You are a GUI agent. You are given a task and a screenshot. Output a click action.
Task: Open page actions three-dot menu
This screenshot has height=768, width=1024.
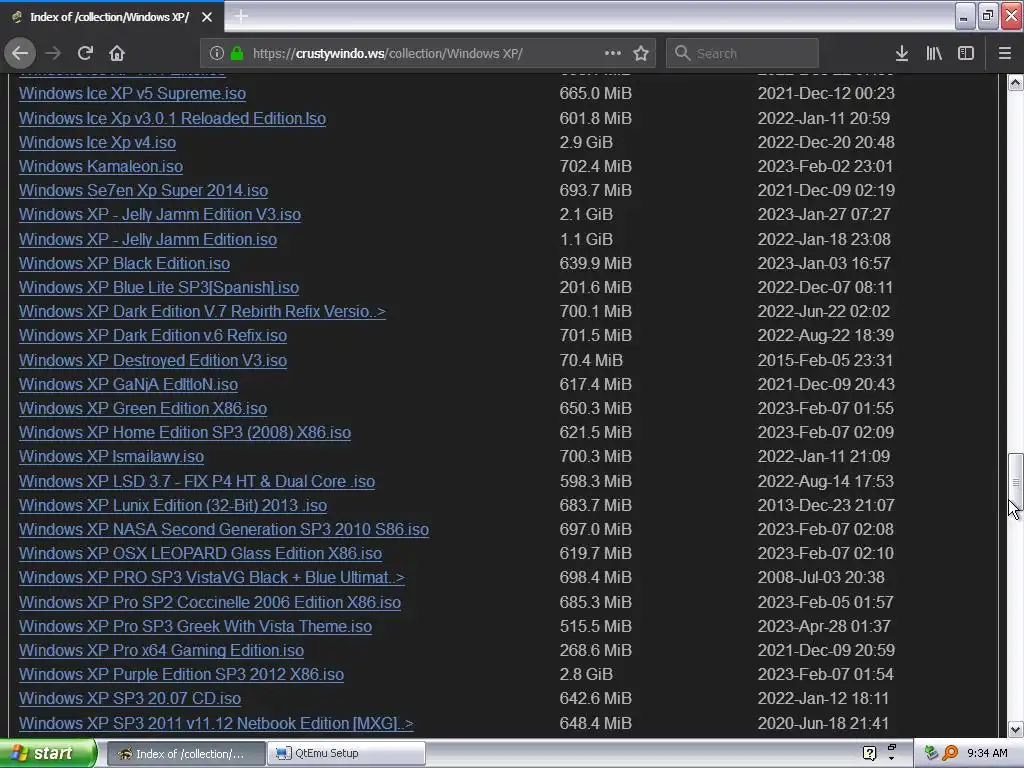click(x=613, y=53)
